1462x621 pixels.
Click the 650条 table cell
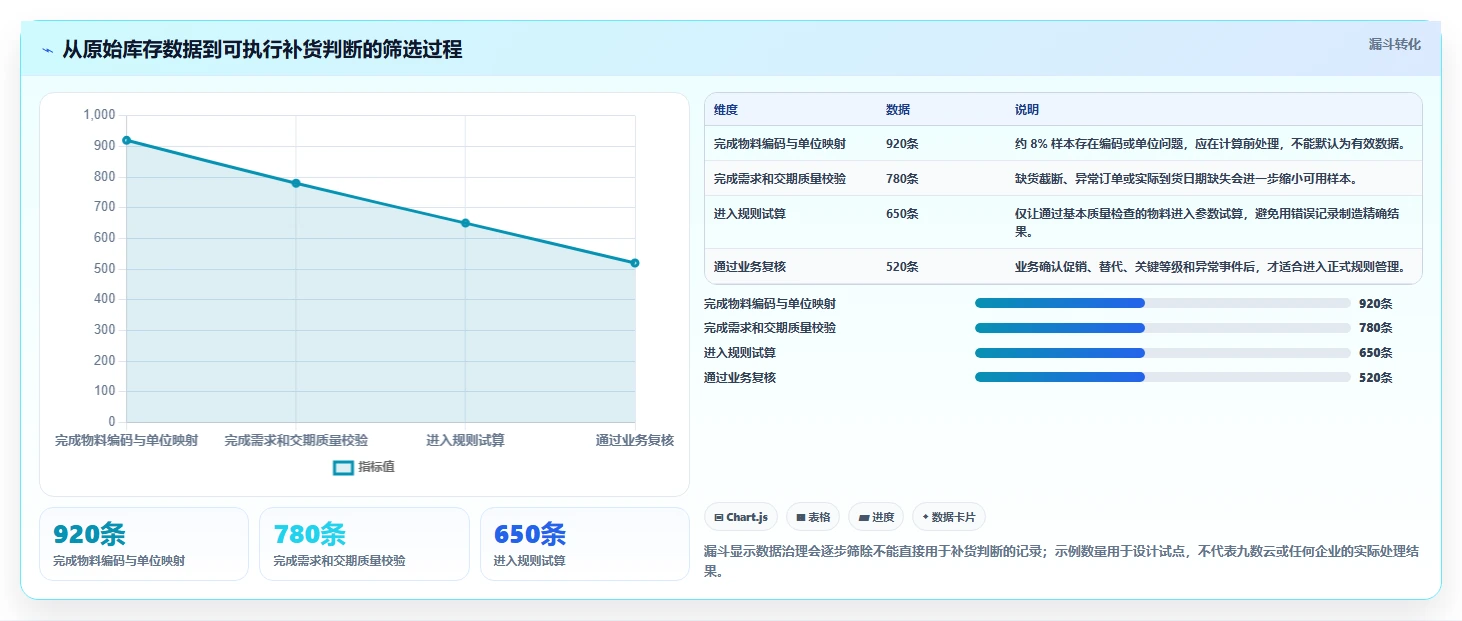902,213
